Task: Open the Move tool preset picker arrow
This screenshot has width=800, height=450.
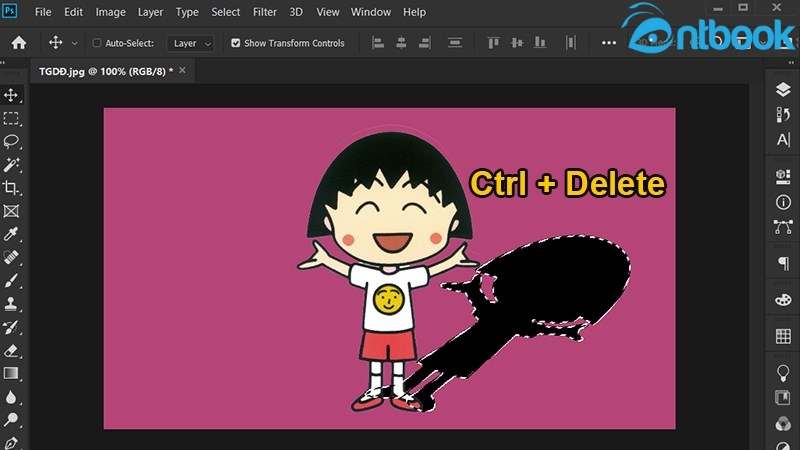Action: coord(74,43)
